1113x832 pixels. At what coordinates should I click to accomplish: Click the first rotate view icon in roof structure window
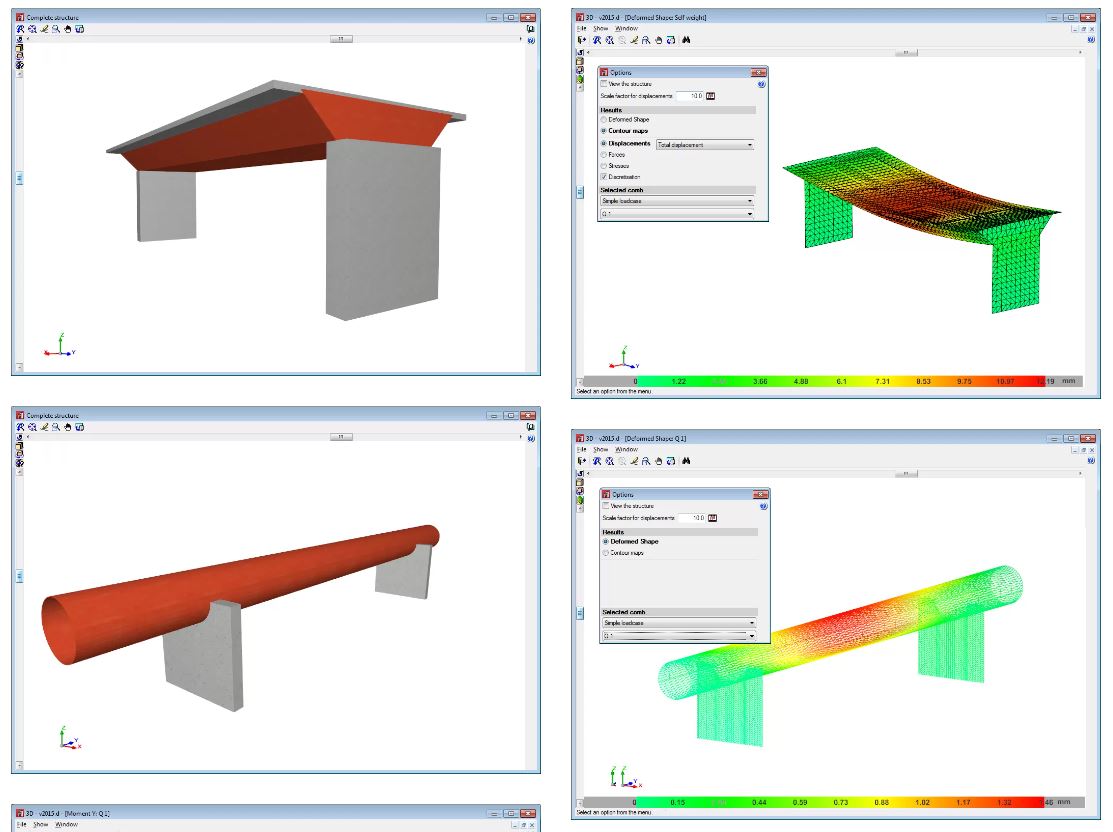coord(21,29)
